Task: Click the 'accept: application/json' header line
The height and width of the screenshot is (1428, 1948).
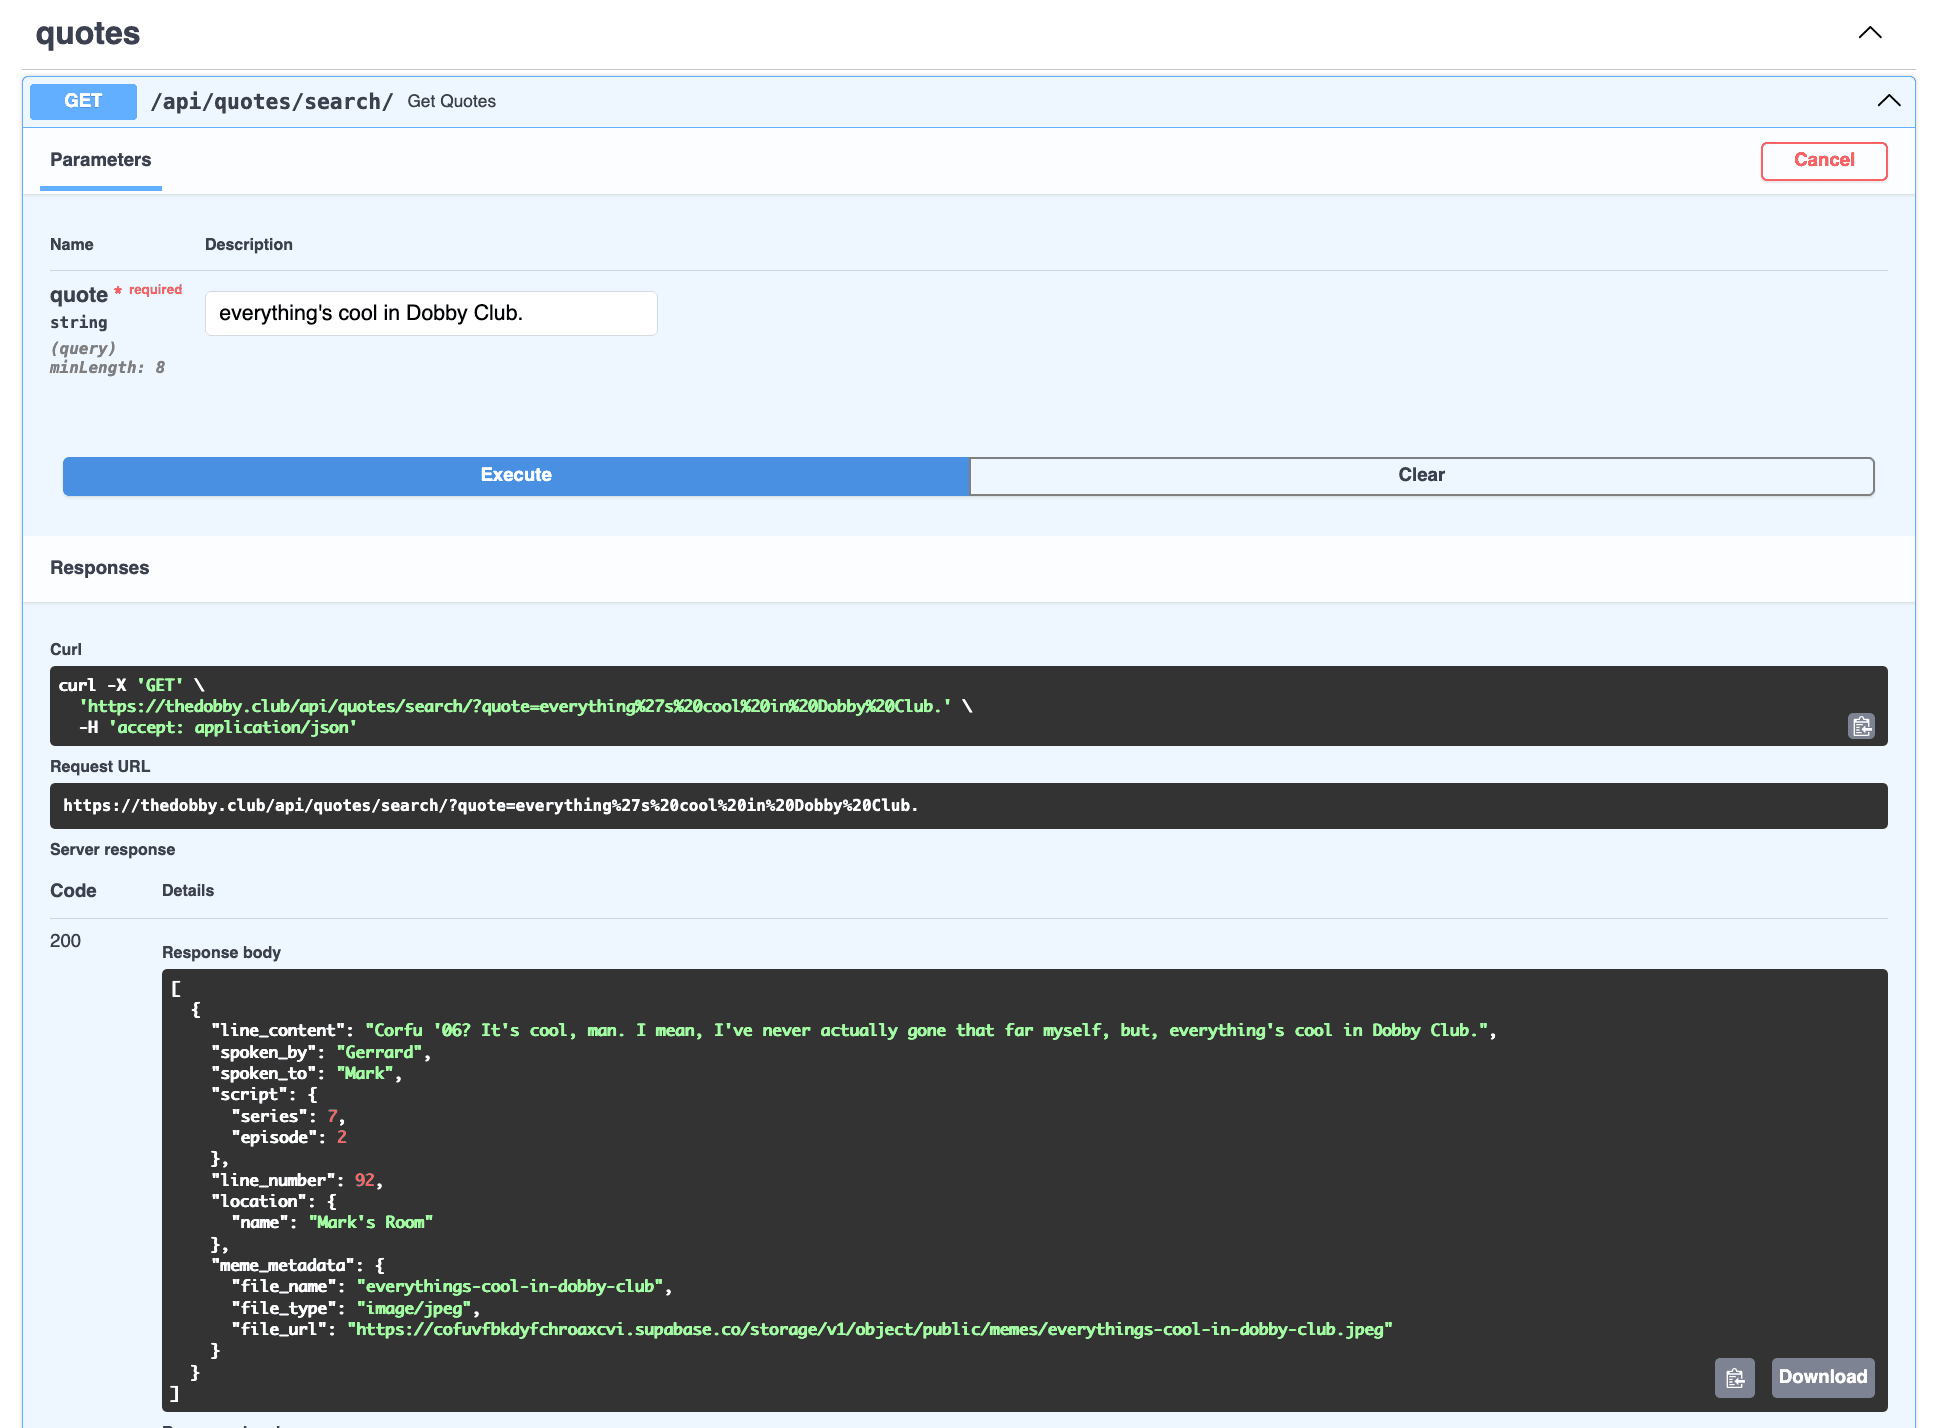Action: [232, 728]
